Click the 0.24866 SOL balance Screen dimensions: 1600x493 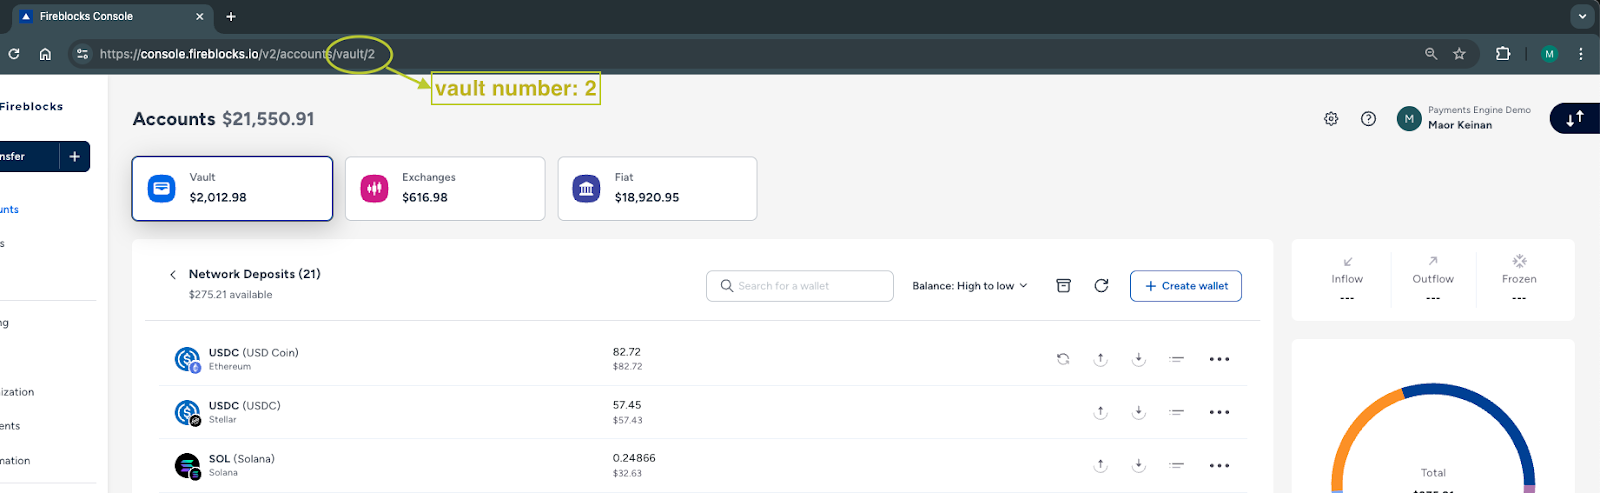(634, 458)
